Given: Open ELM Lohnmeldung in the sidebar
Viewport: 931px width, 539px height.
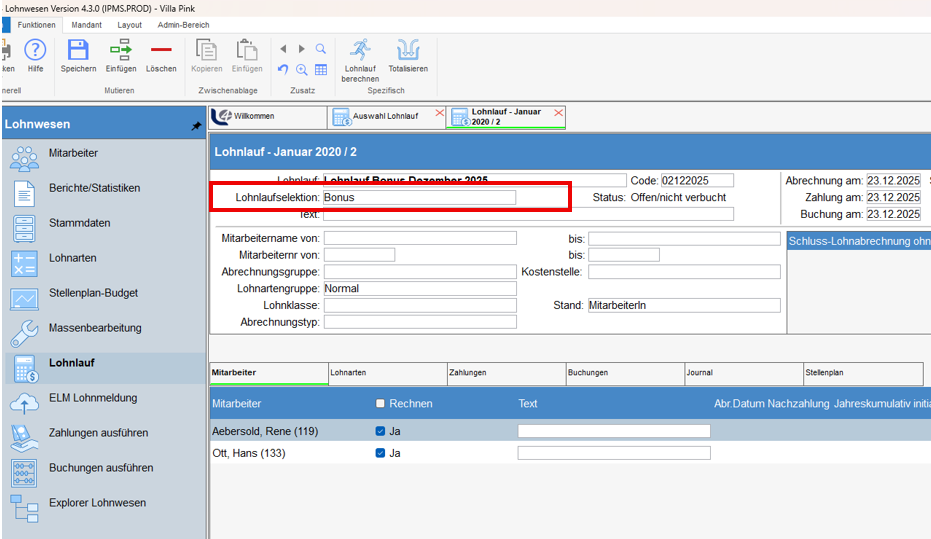Looking at the screenshot, I should coord(93,398).
